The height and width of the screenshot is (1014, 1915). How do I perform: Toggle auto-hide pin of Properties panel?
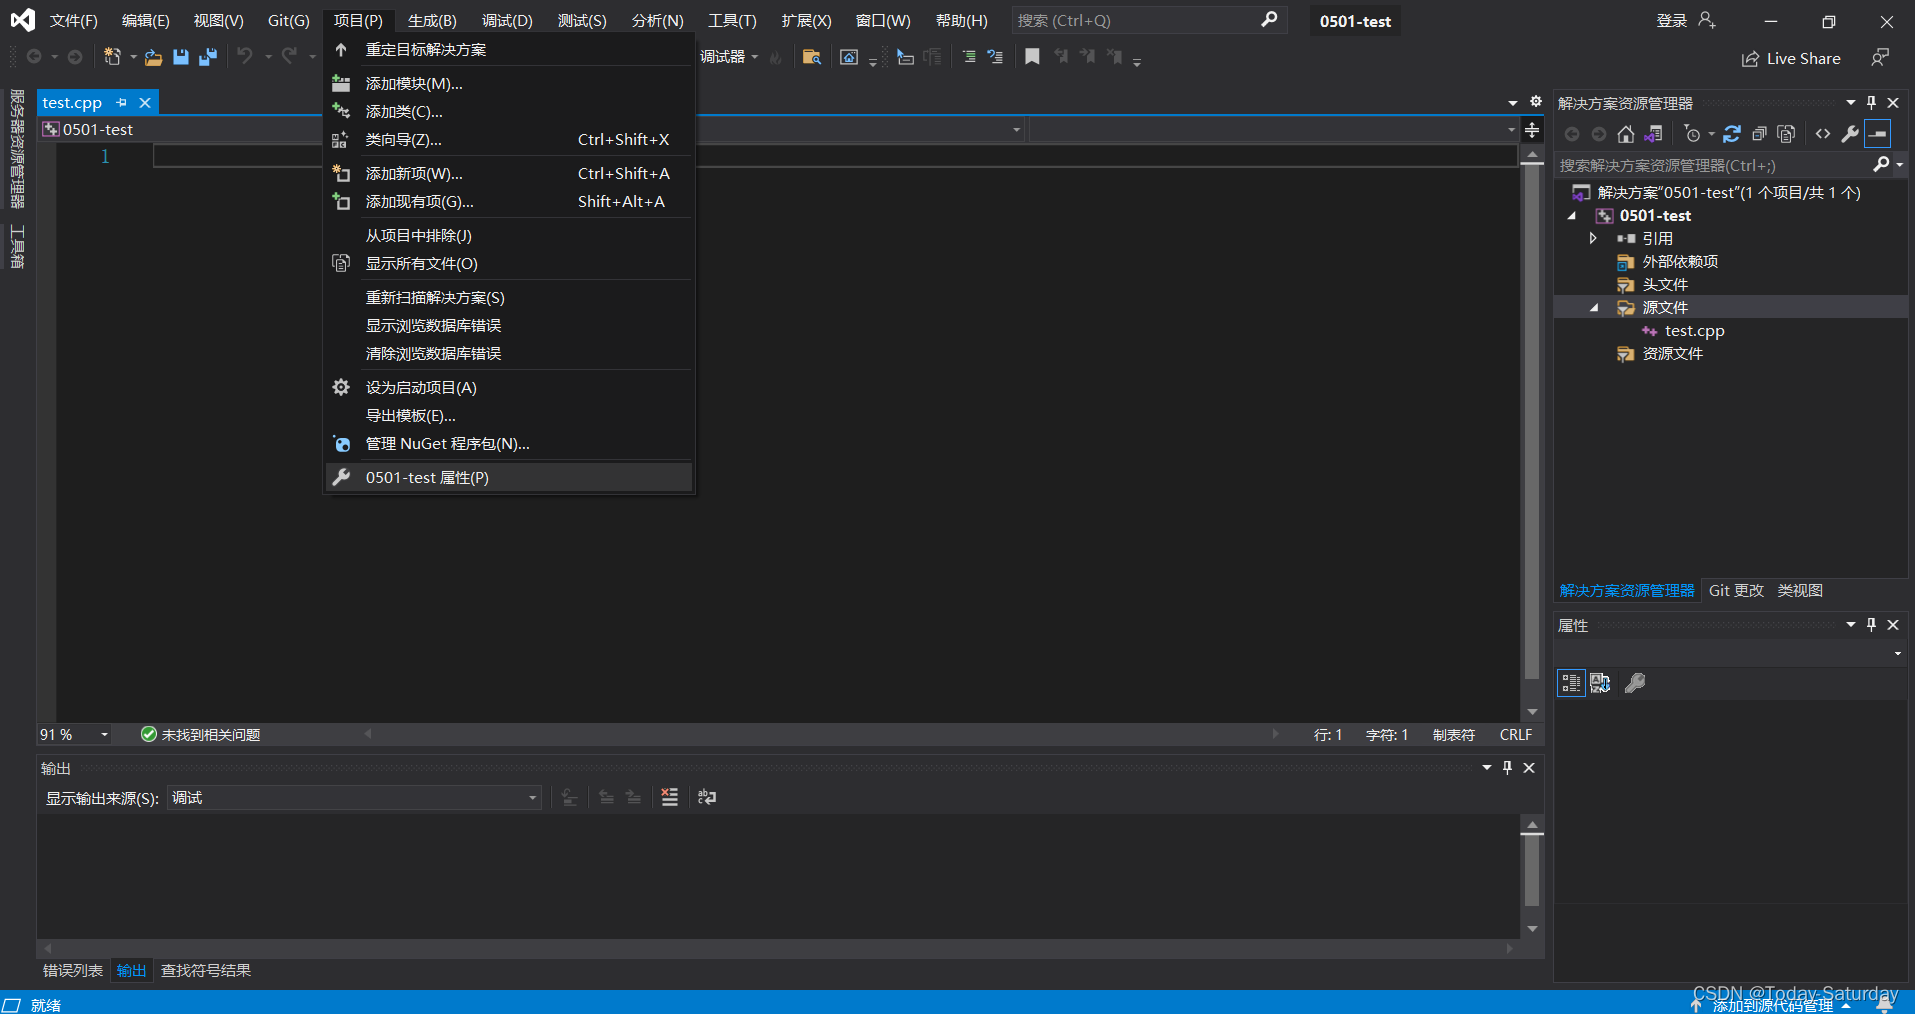(1871, 625)
